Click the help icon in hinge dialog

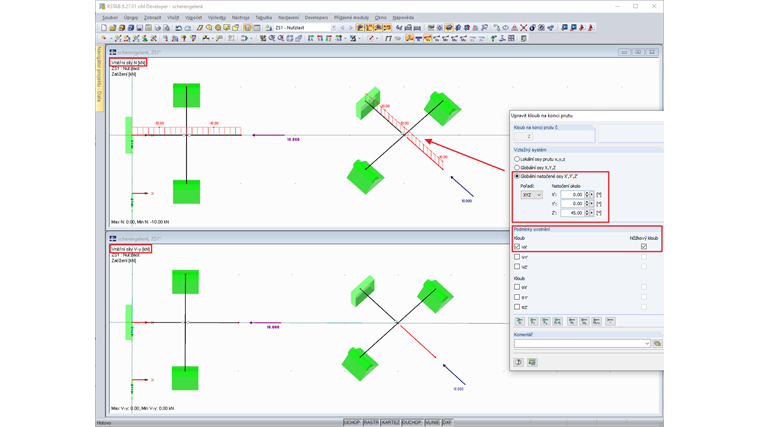(x=519, y=362)
